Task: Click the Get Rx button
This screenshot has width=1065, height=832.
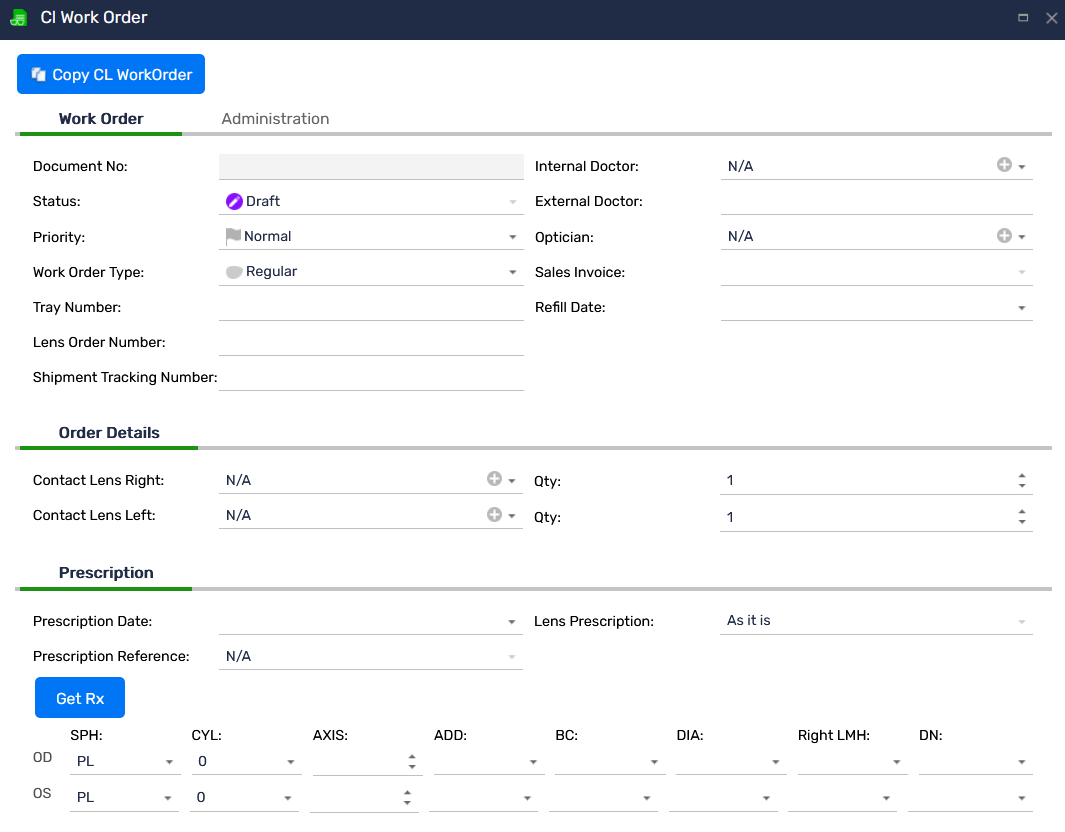Action: coord(80,698)
